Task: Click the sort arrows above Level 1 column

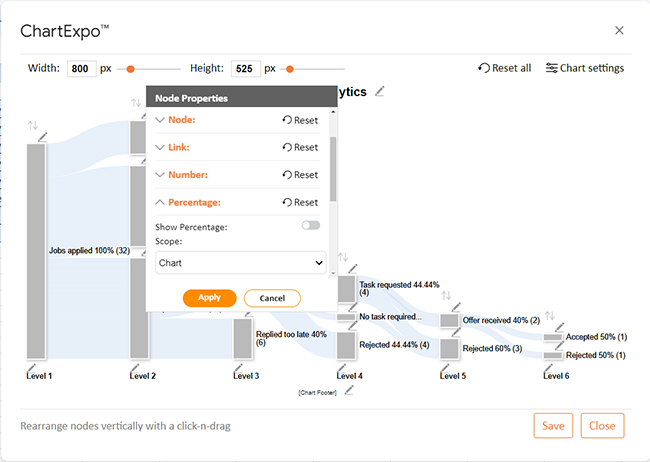Action: coord(33,125)
